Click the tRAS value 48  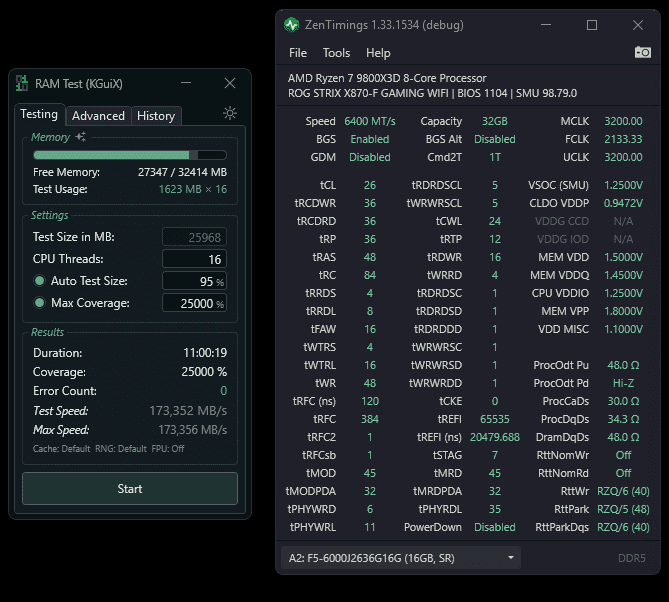coord(369,257)
